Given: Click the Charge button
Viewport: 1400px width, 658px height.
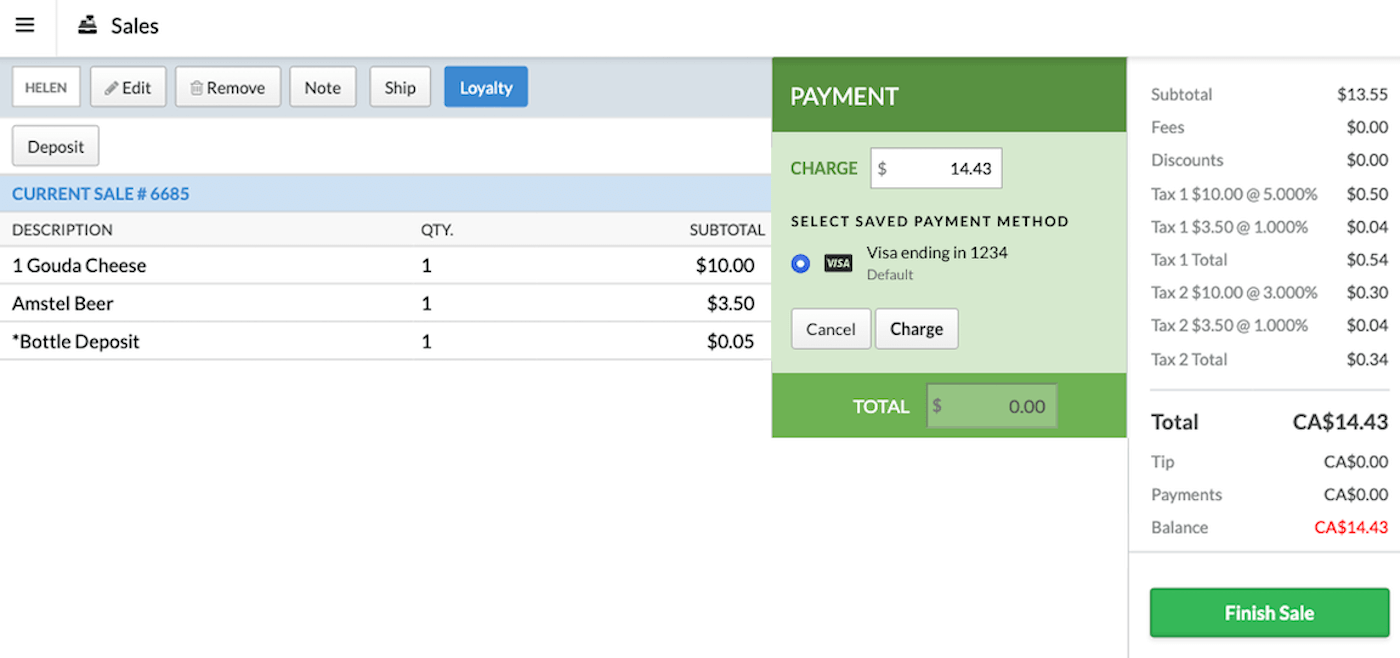Looking at the screenshot, I should 917,329.
